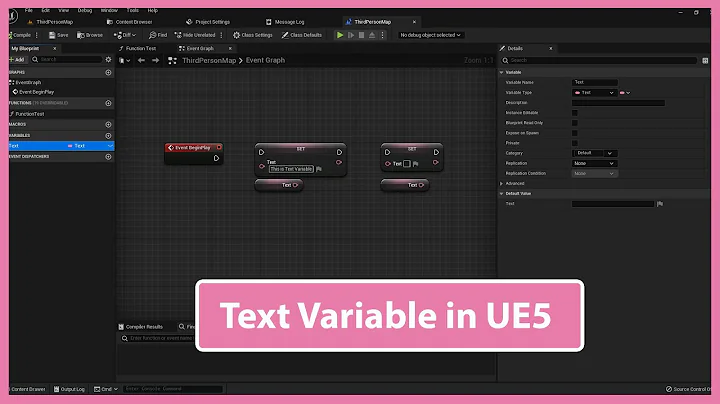720x404 pixels.
Task: Open container type dropdown beside Variable Type
Action: (x=625, y=93)
